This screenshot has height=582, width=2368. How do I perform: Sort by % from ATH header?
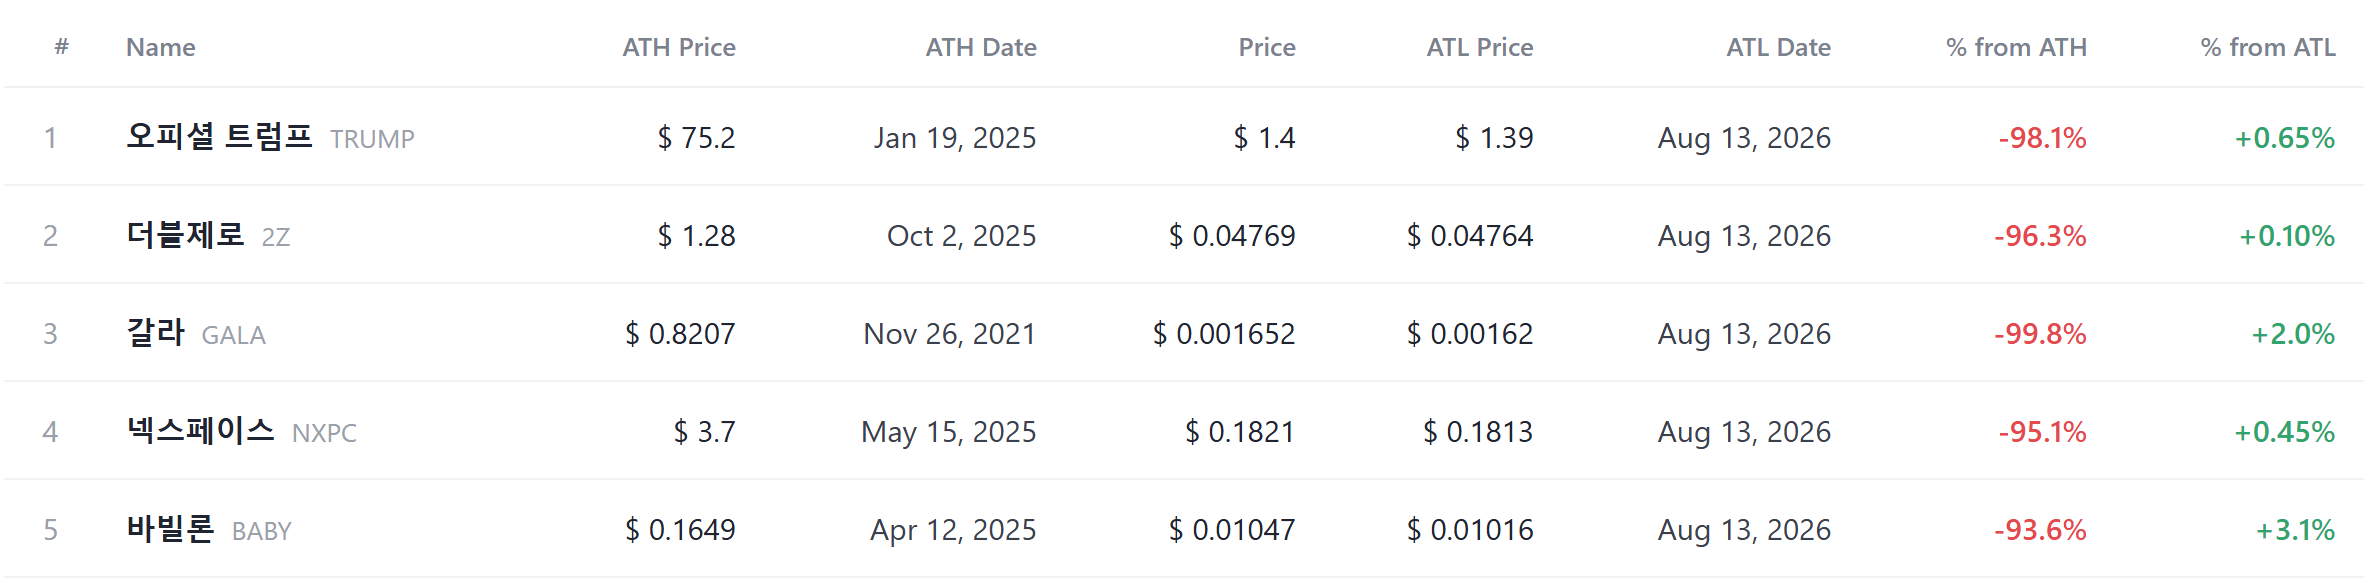pos(2016,47)
